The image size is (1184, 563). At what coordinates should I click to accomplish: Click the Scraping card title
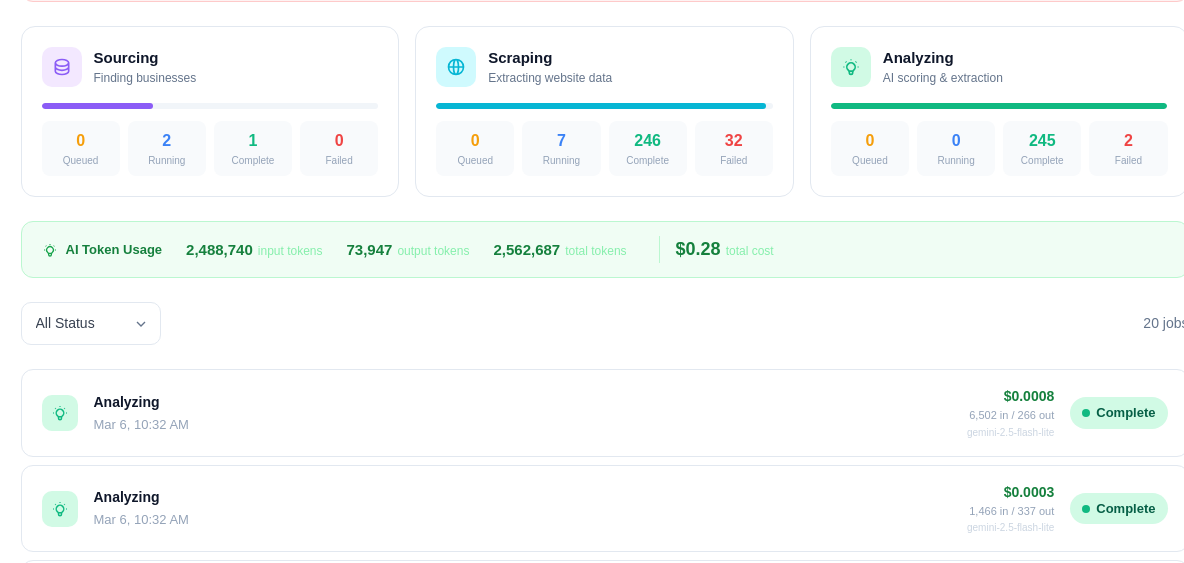pos(520,58)
